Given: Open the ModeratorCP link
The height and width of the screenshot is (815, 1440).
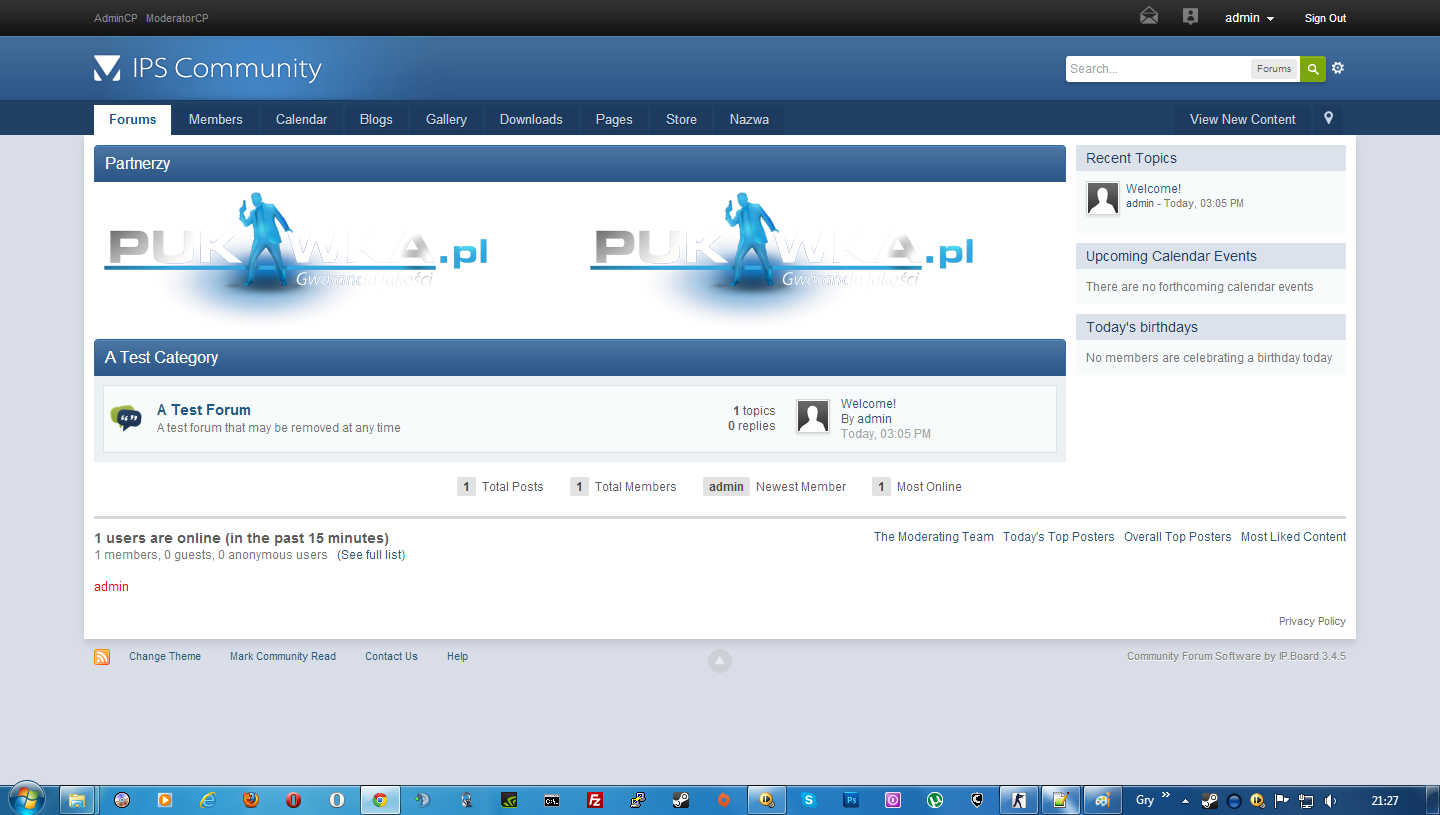Looking at the screenshot, I should pos(177,18).
